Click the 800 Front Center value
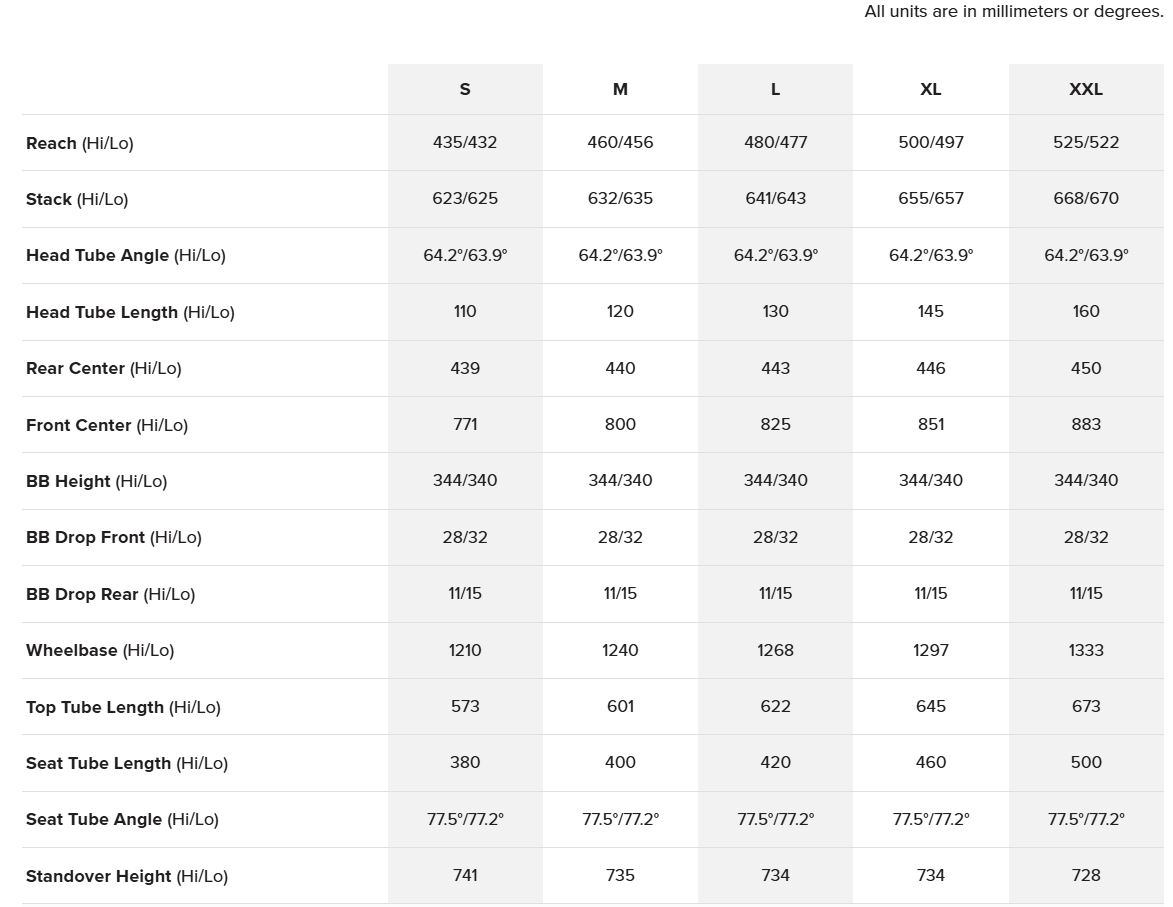The image size is (1173, 907). click(620, 424)
